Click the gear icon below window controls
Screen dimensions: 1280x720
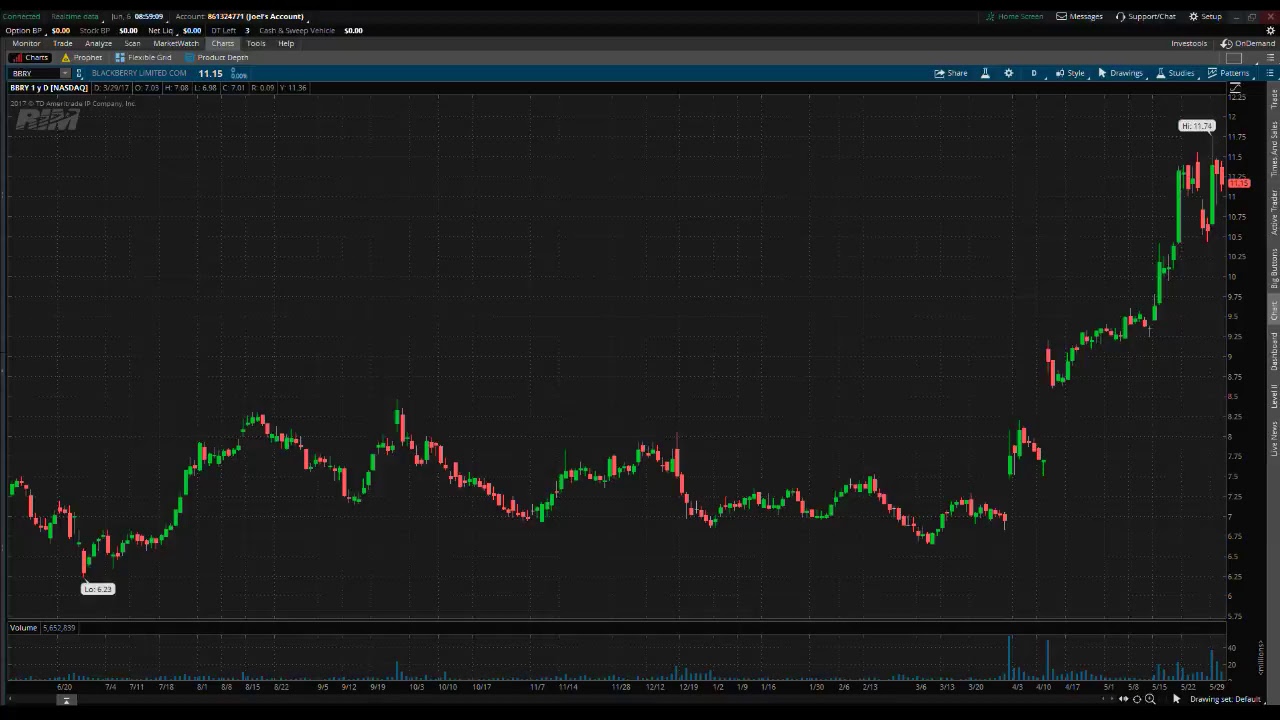[1271, 30]
